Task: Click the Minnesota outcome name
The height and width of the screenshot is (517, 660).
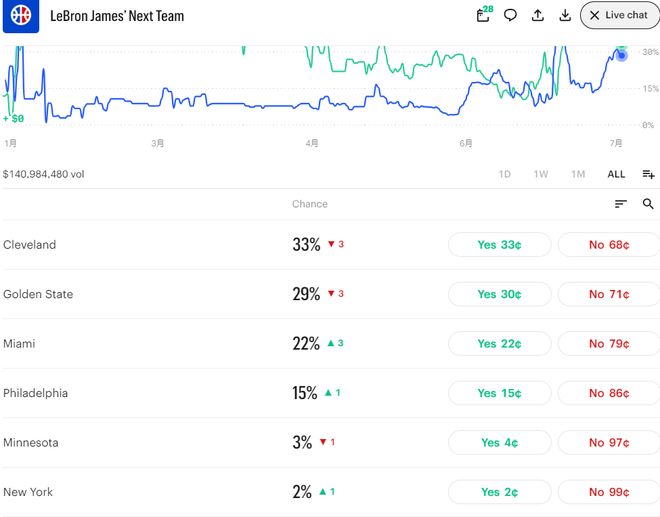Action: [x=31, y=442]
